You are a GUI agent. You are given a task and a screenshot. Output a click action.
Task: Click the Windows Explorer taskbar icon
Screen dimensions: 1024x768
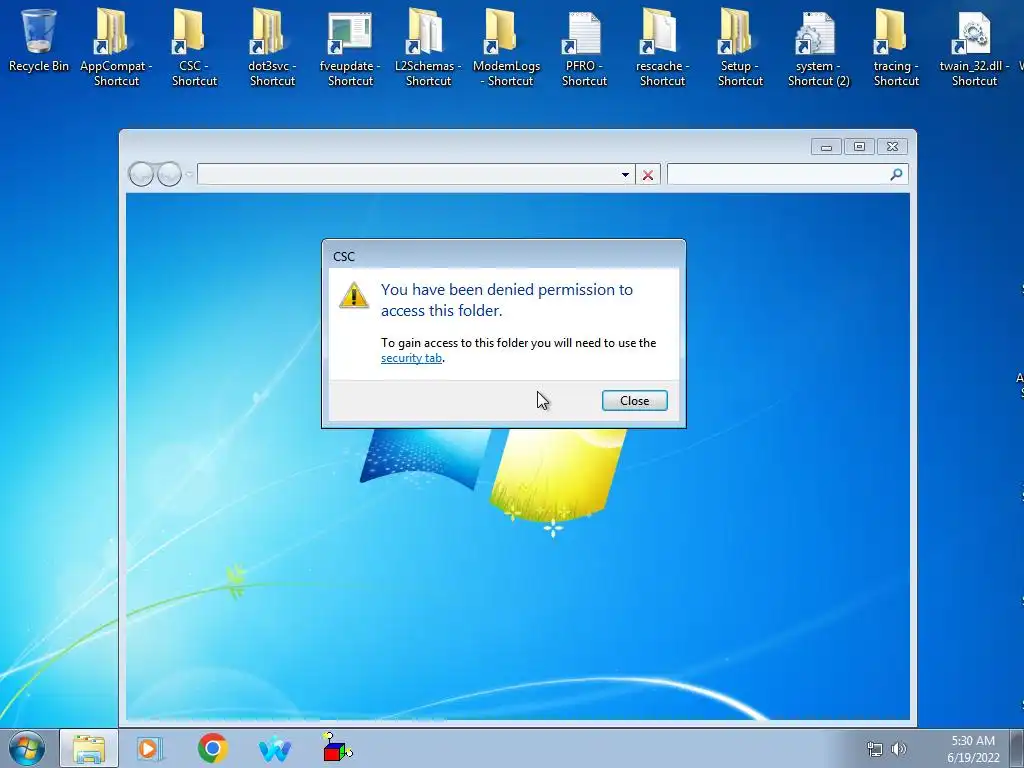pos(89,748)
